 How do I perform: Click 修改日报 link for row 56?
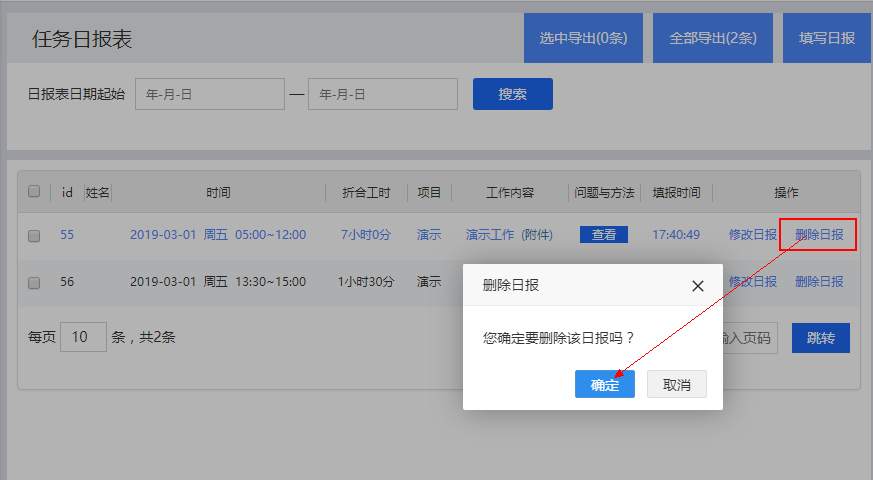753,282
